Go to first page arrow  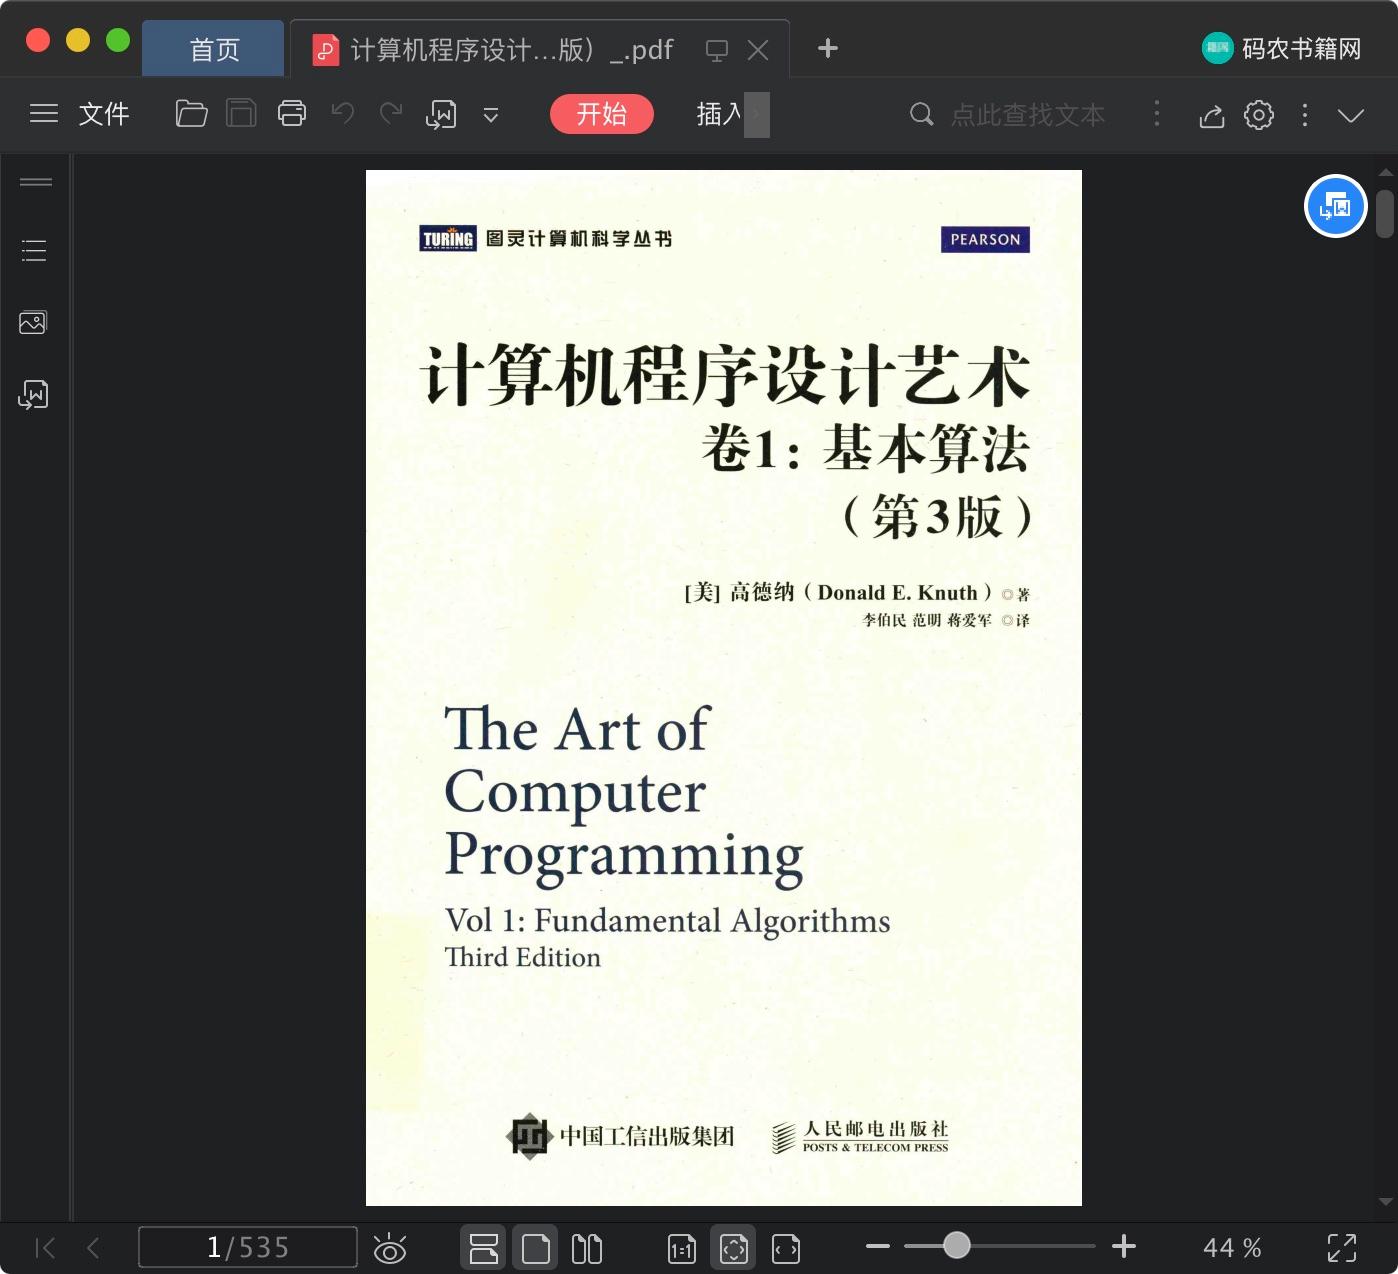[45, 1247]
